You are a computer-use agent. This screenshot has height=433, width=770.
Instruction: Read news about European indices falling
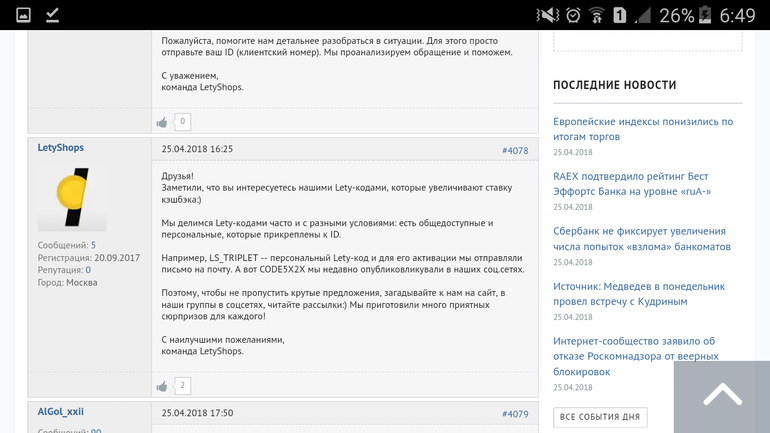[x=642, y=129]
